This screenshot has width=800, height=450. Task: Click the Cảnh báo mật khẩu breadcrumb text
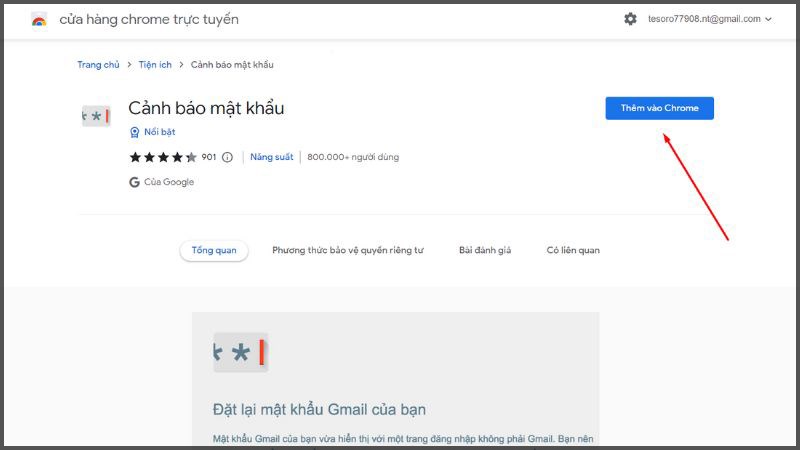click(x=232, y=65)
